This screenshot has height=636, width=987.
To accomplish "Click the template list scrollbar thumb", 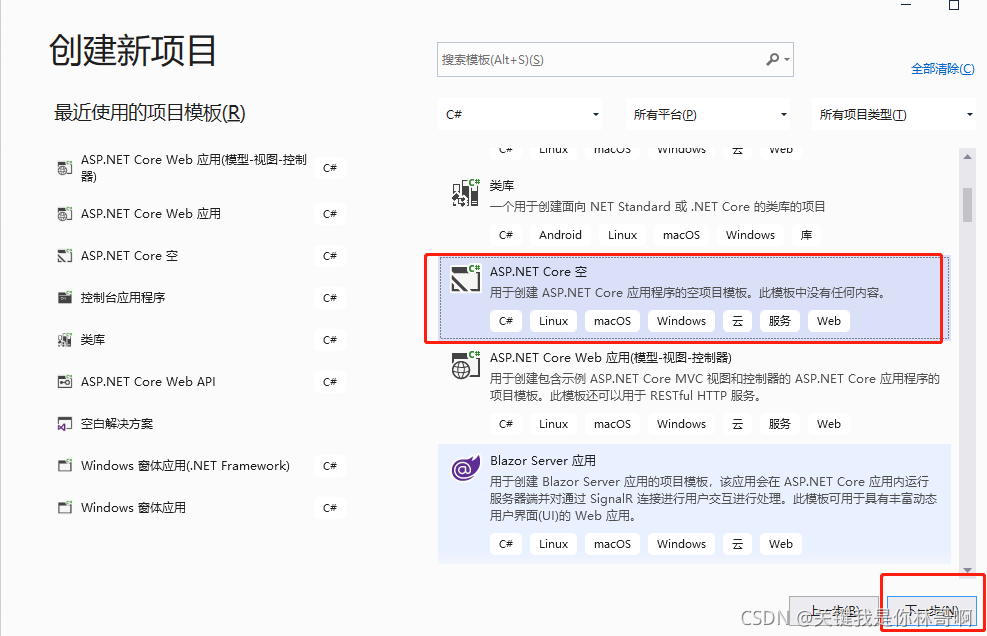I will [x=967, y=205].
